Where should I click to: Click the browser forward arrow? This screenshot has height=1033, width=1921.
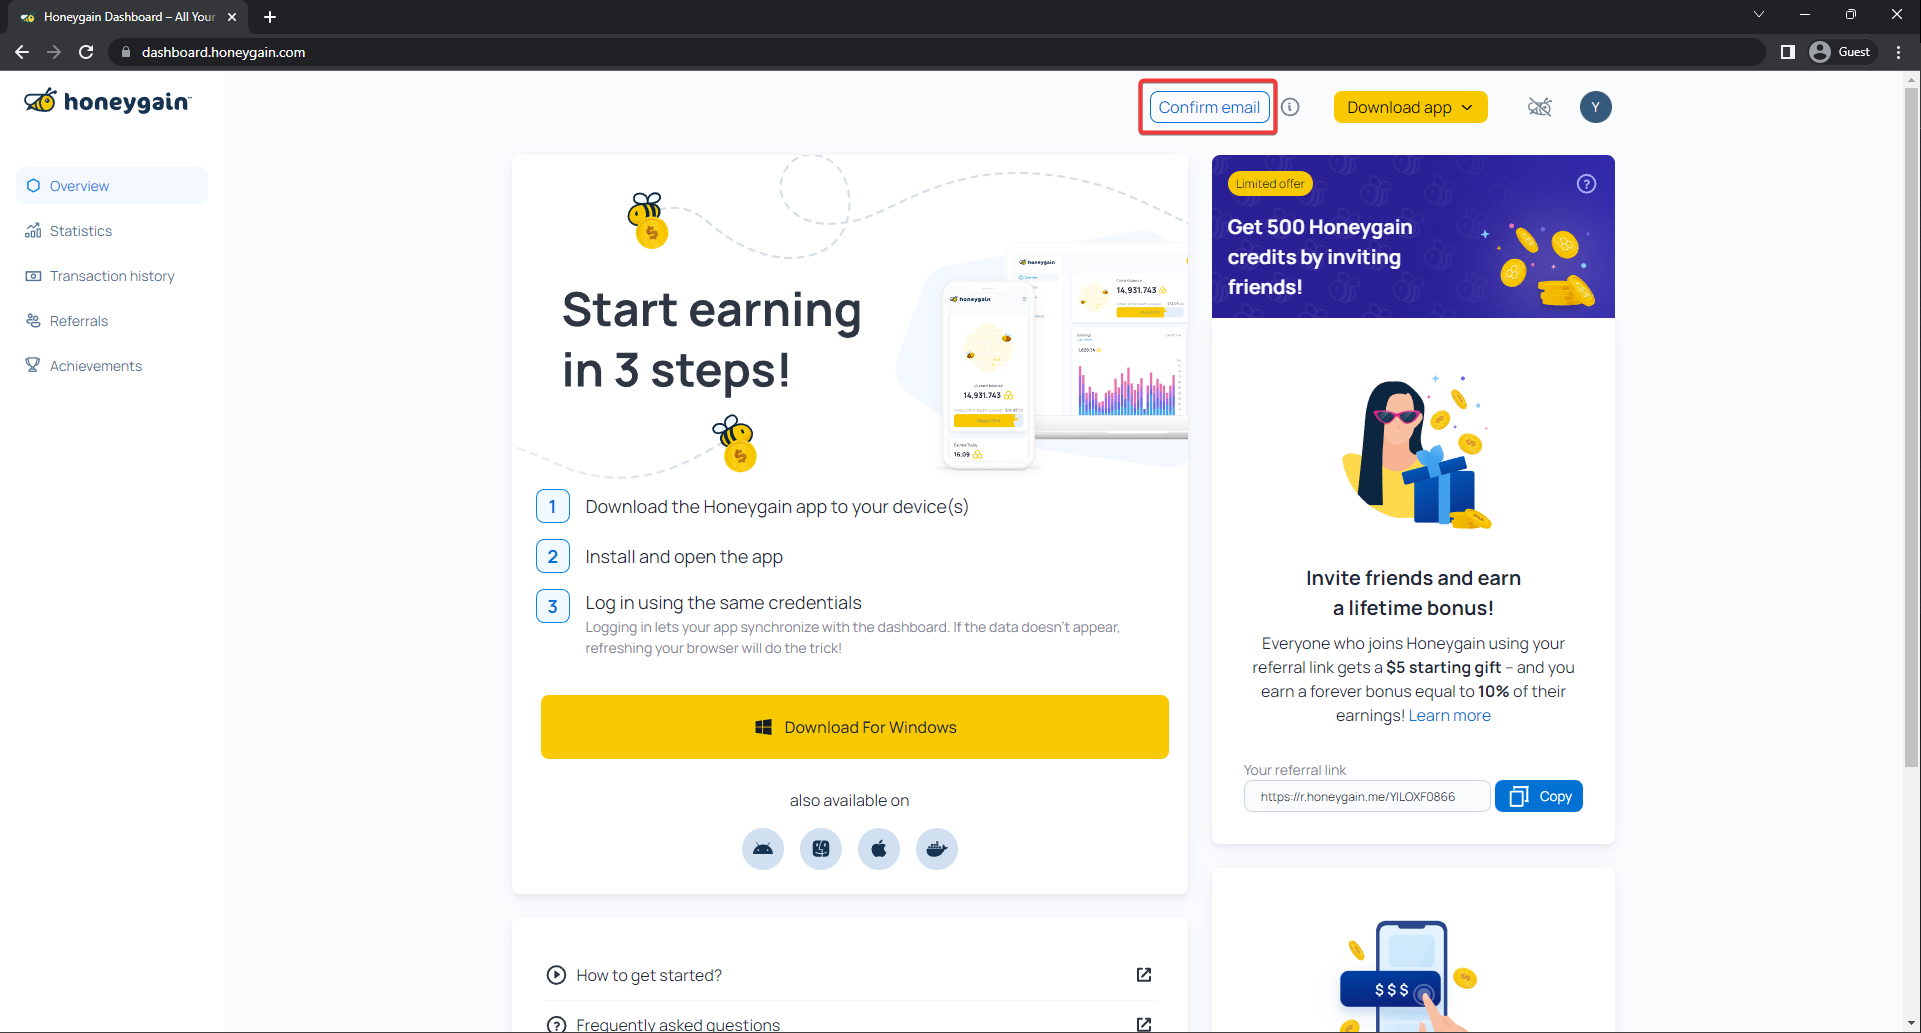(x=54, y=52)
